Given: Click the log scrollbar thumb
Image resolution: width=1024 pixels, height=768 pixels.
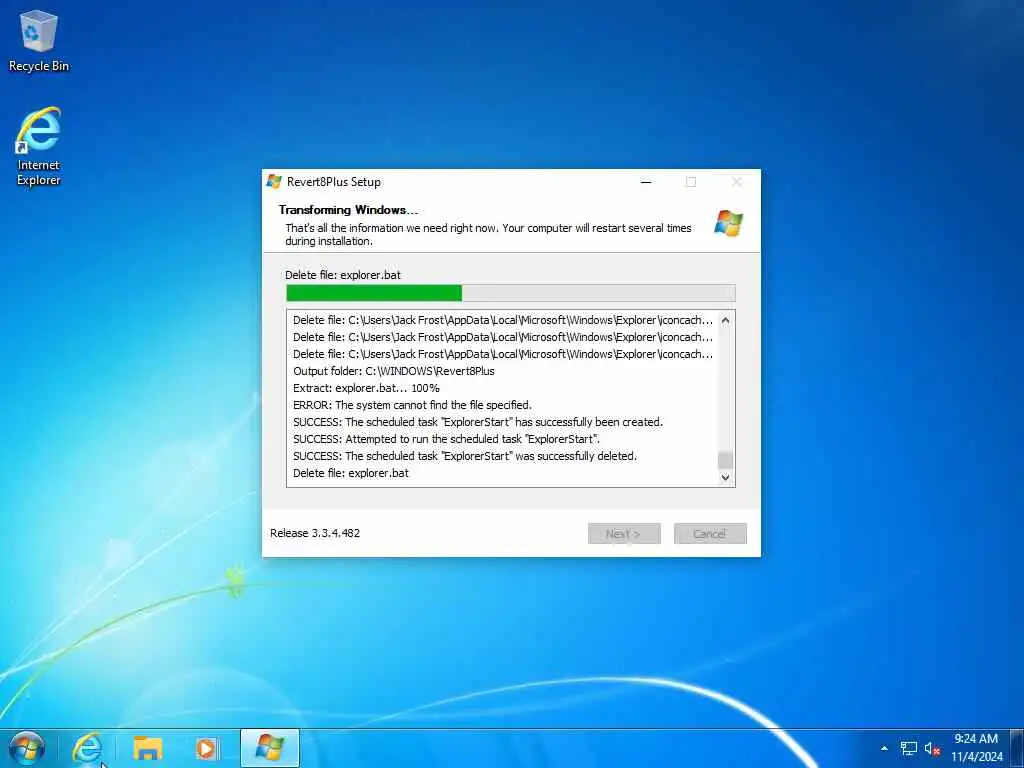Looking at the screenshot, I should pyautogui.click(x=725, y=460).
